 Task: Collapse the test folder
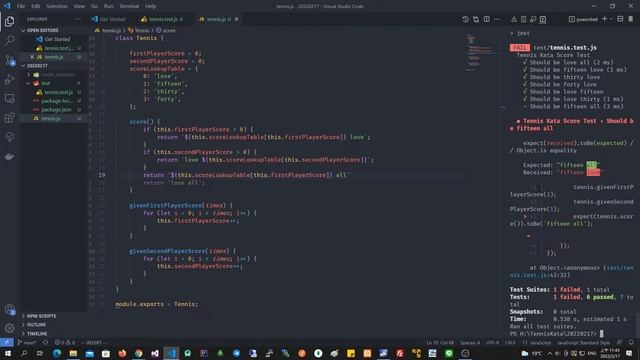[29, 83]
